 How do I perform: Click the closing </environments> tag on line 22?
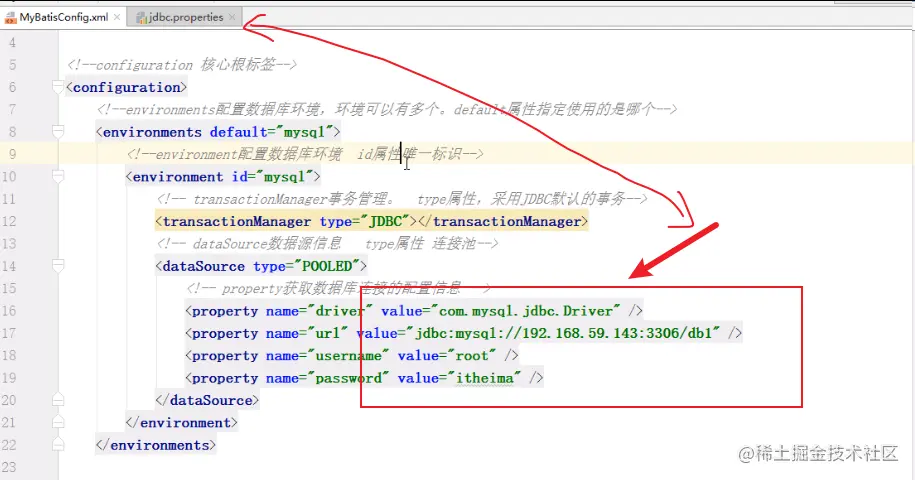tap(156, 445)
